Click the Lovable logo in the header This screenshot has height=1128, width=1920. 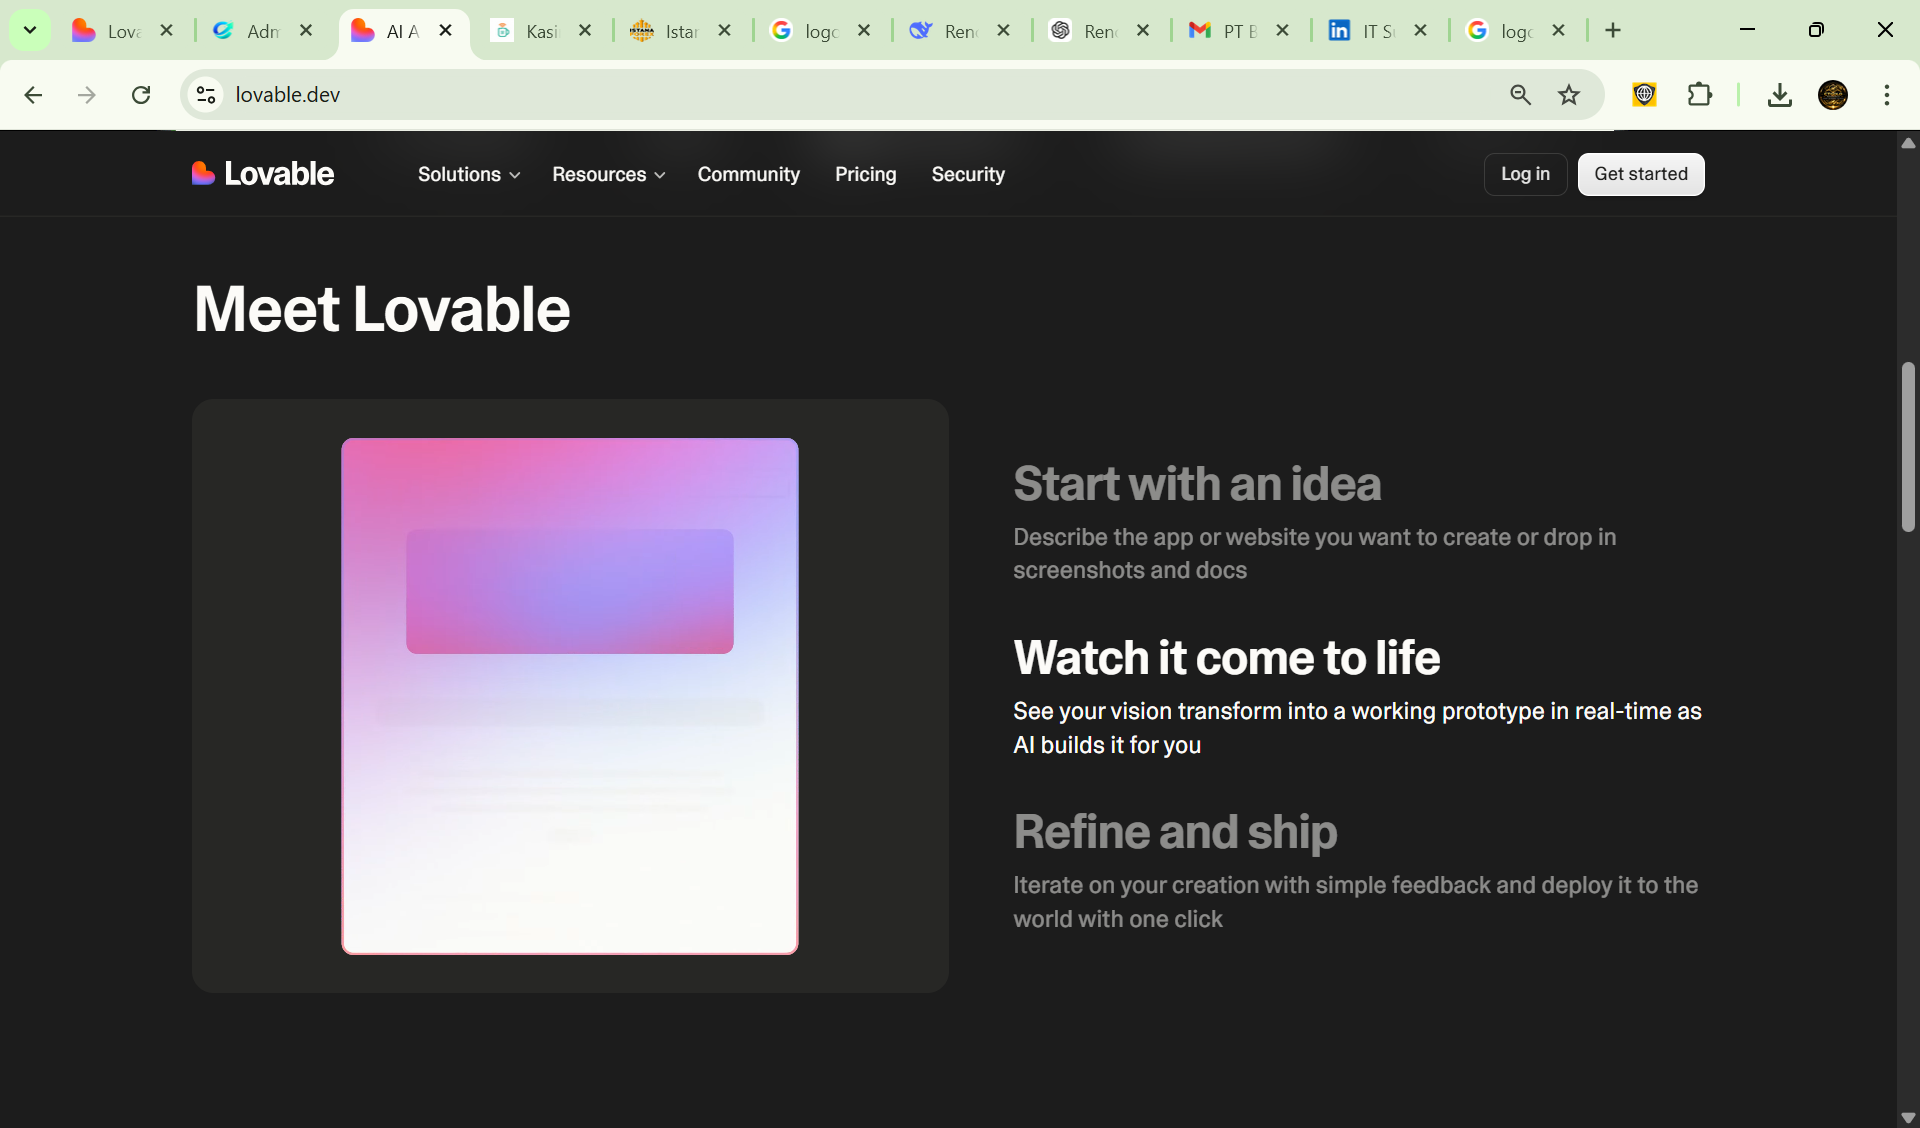click(x=263, y=174)
